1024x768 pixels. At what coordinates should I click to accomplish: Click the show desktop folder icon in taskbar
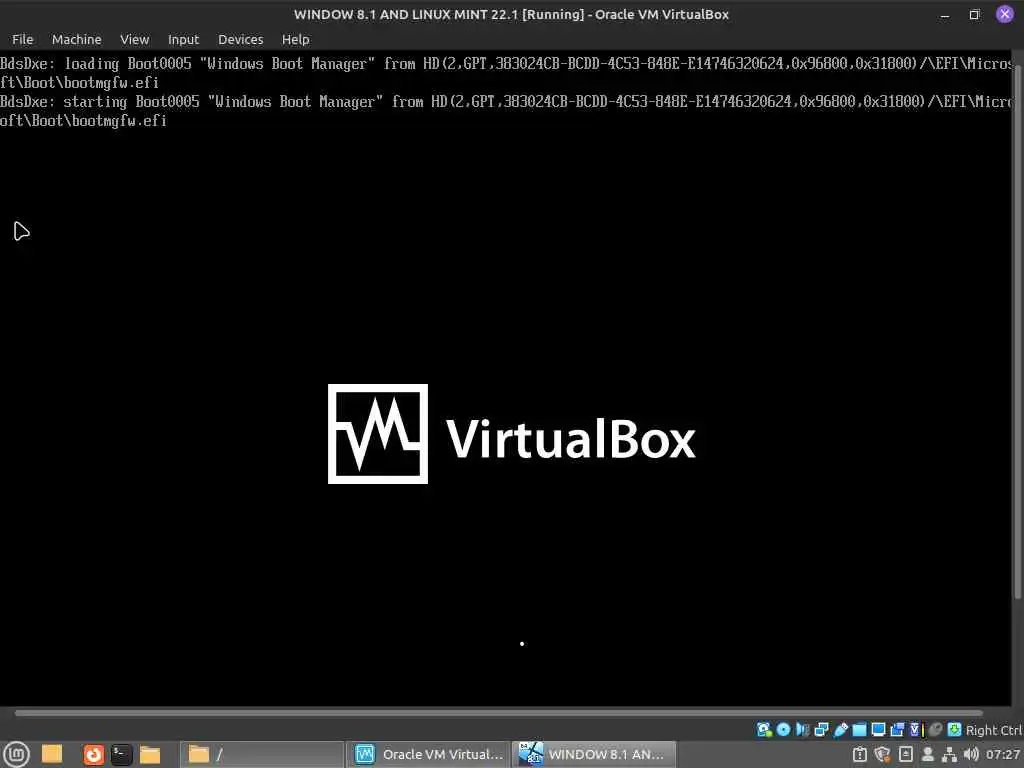pyautogui.click(x=52, y=754)
